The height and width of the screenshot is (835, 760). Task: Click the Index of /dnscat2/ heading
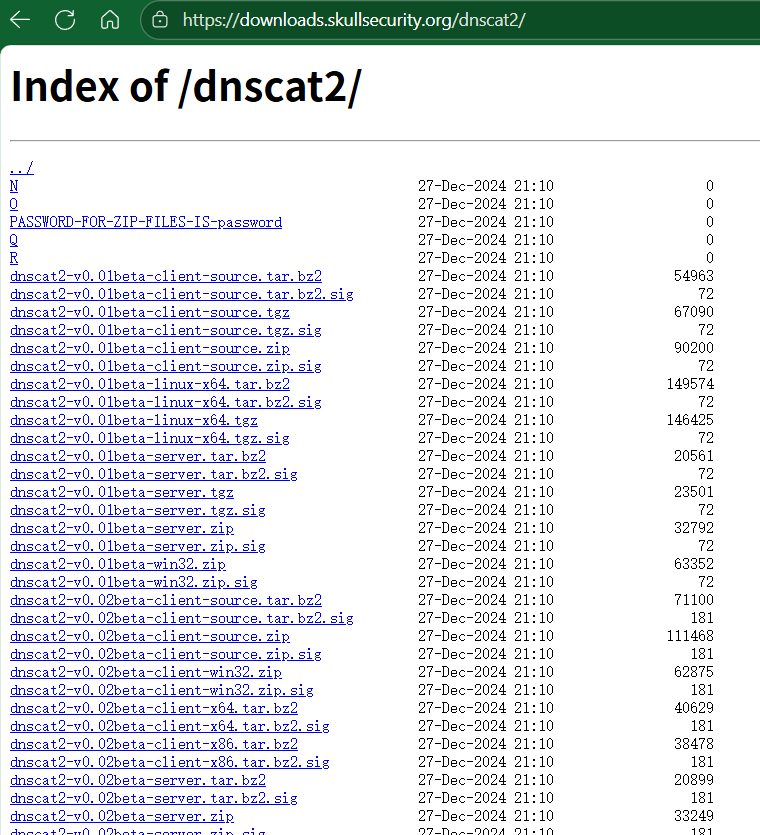coord(186,87)
